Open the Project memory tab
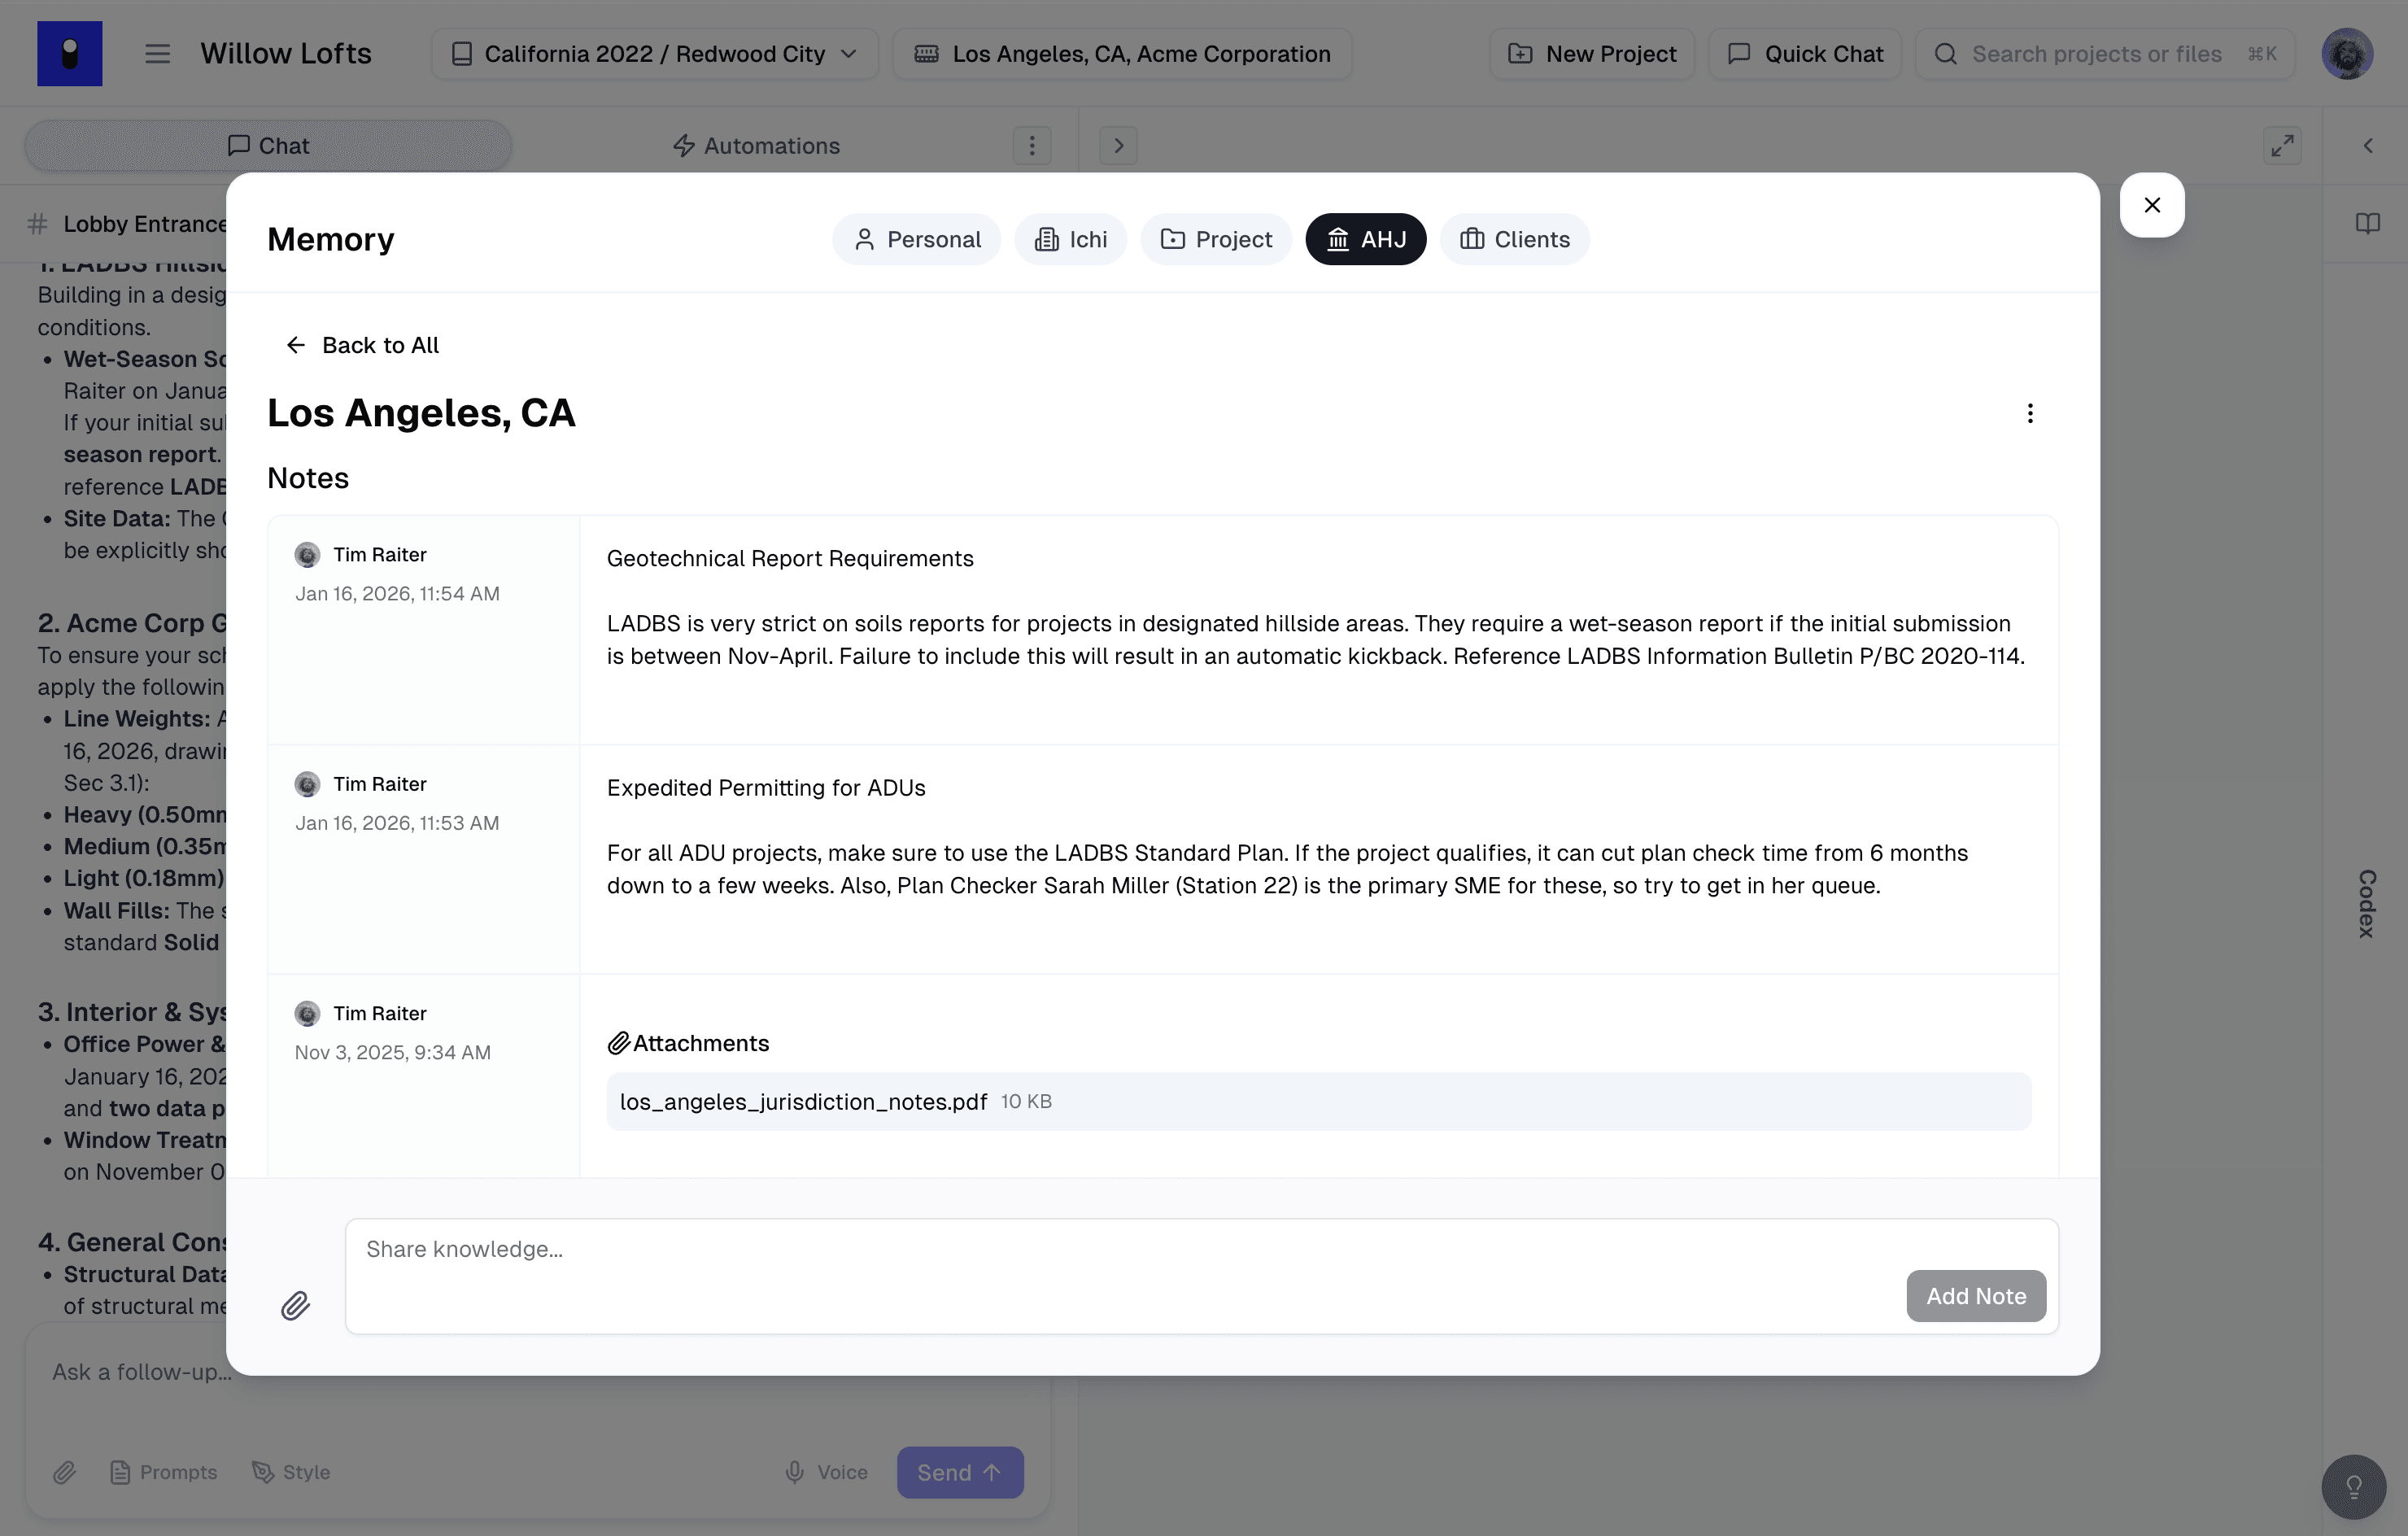Image resolution: width=2408 pixels, height=1536 pixels. (x=1216, y=239)
